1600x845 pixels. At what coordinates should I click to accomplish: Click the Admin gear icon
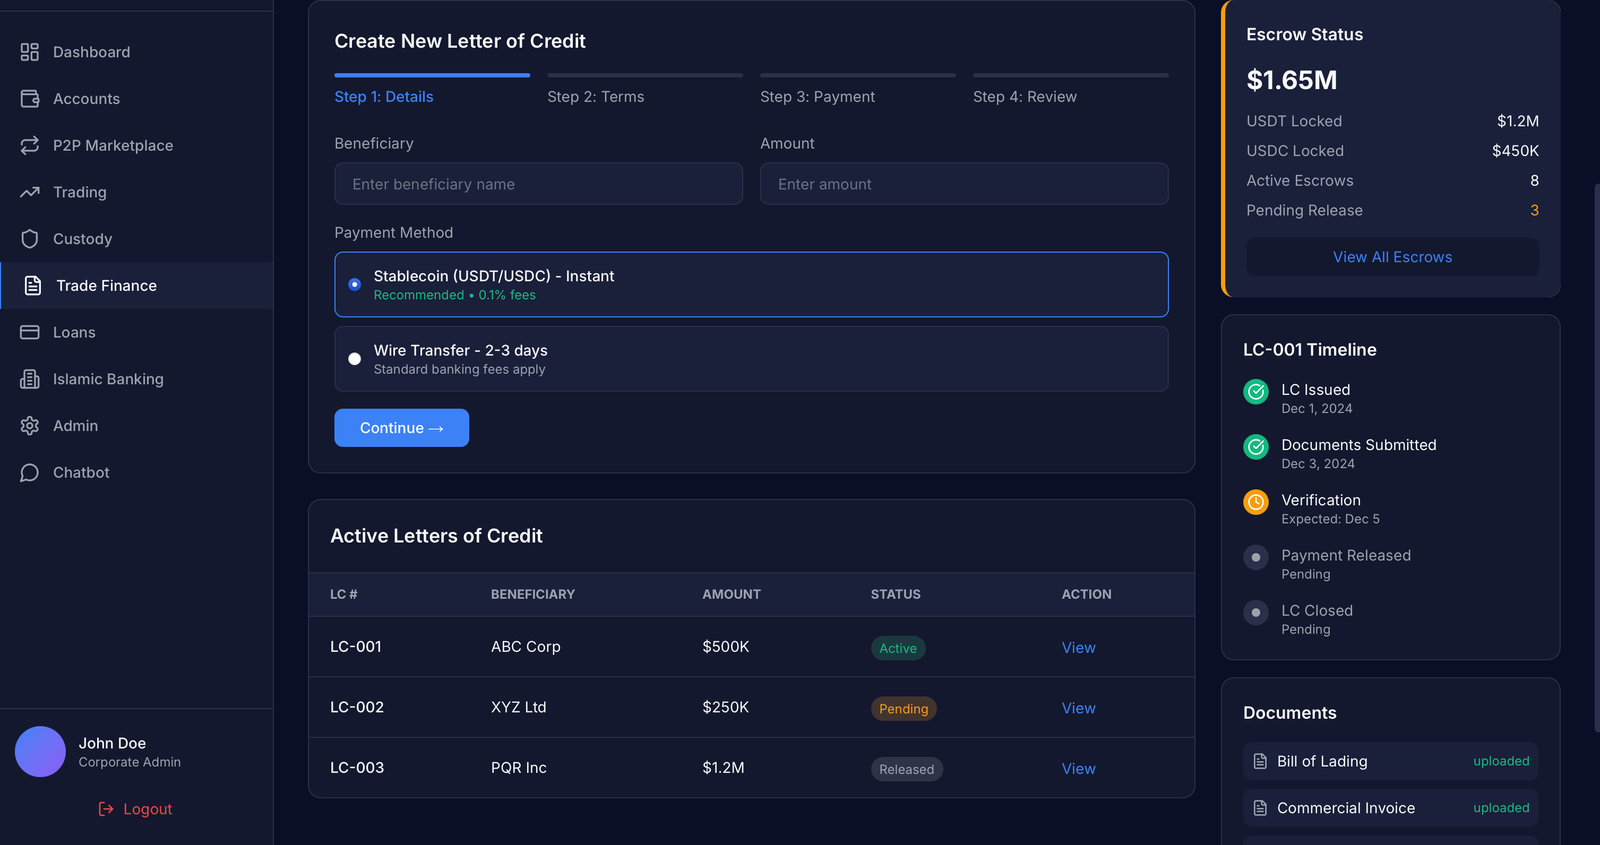point(30,426)
